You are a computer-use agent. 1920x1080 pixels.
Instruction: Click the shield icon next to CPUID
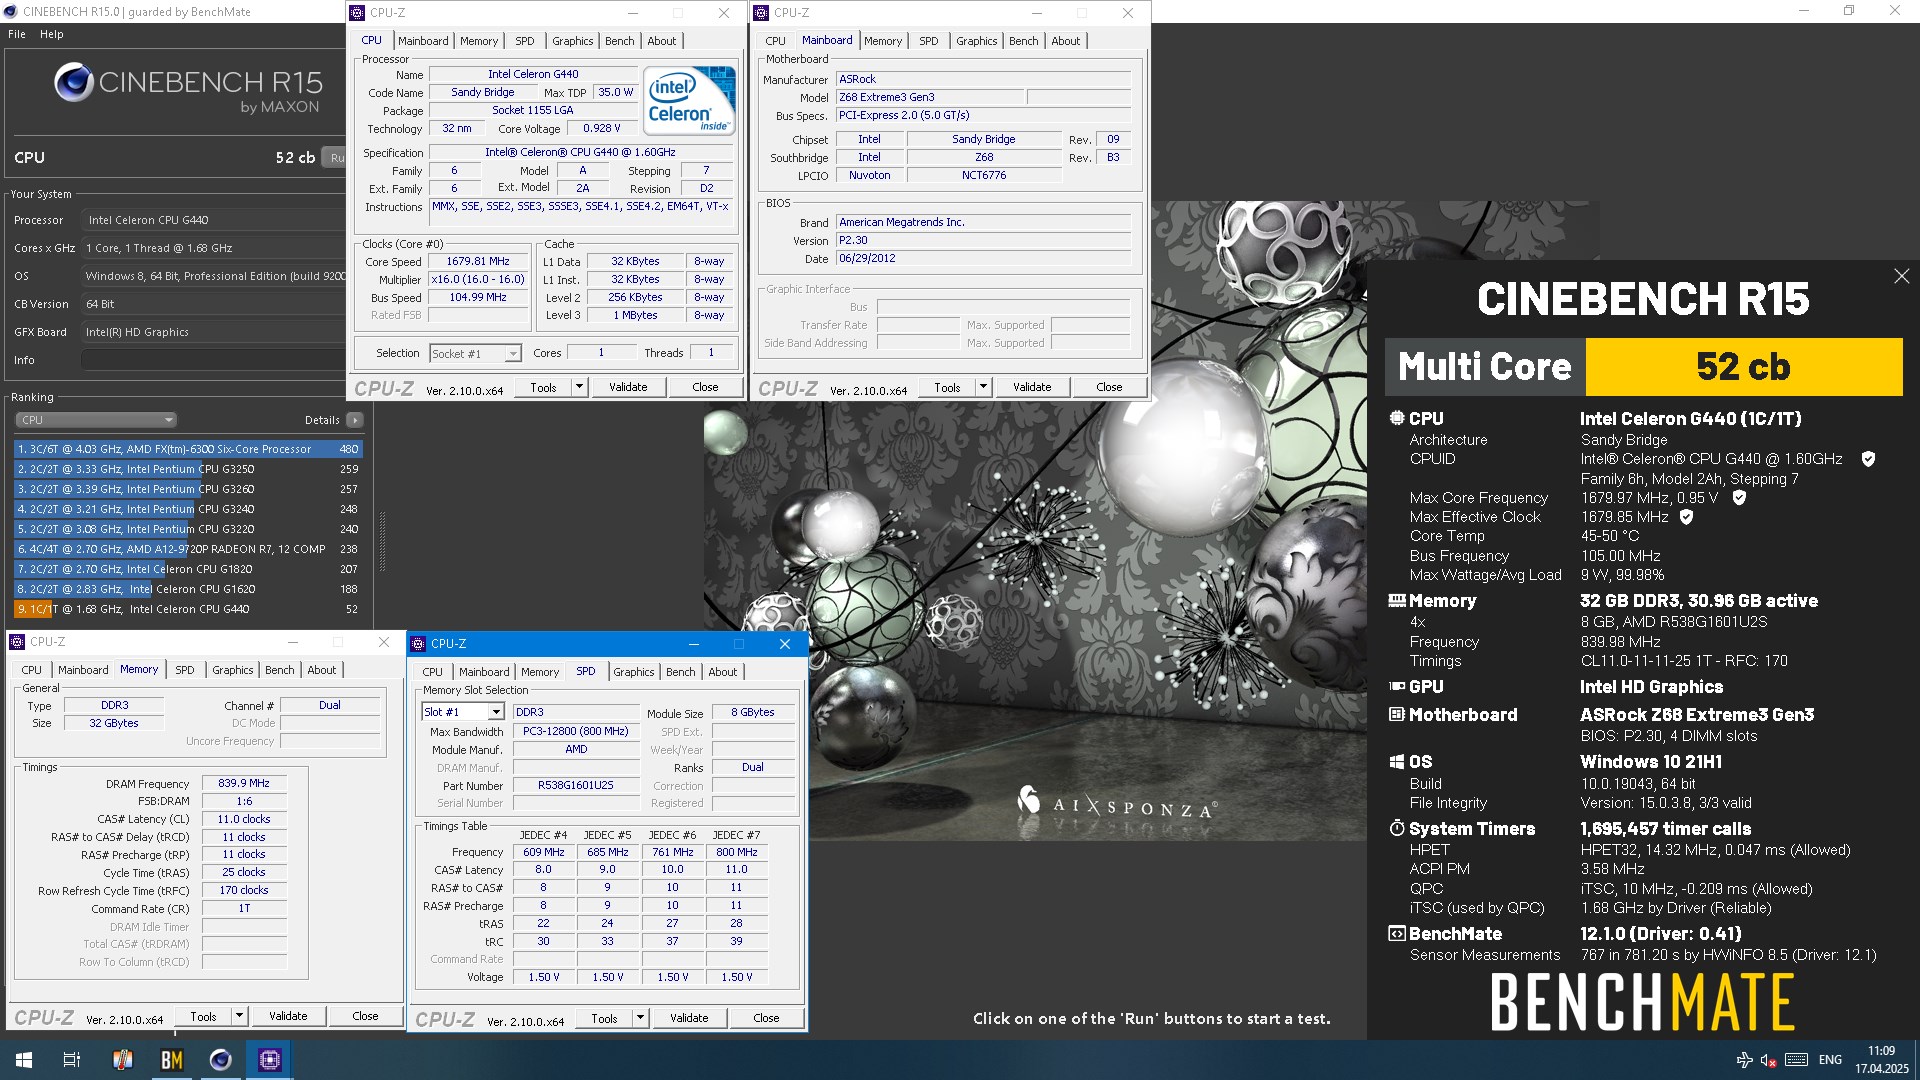pos(1868,459)
